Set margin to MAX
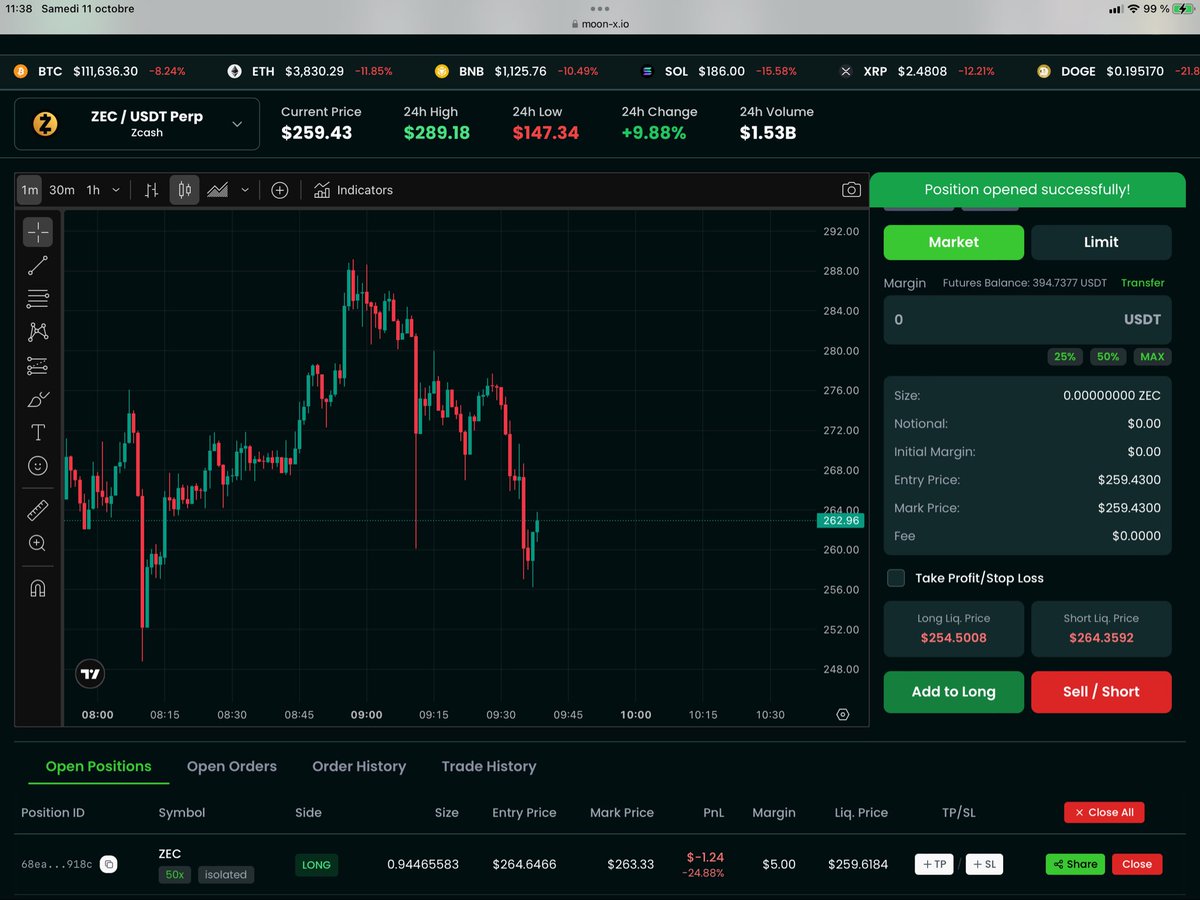 coord(1152,357)
